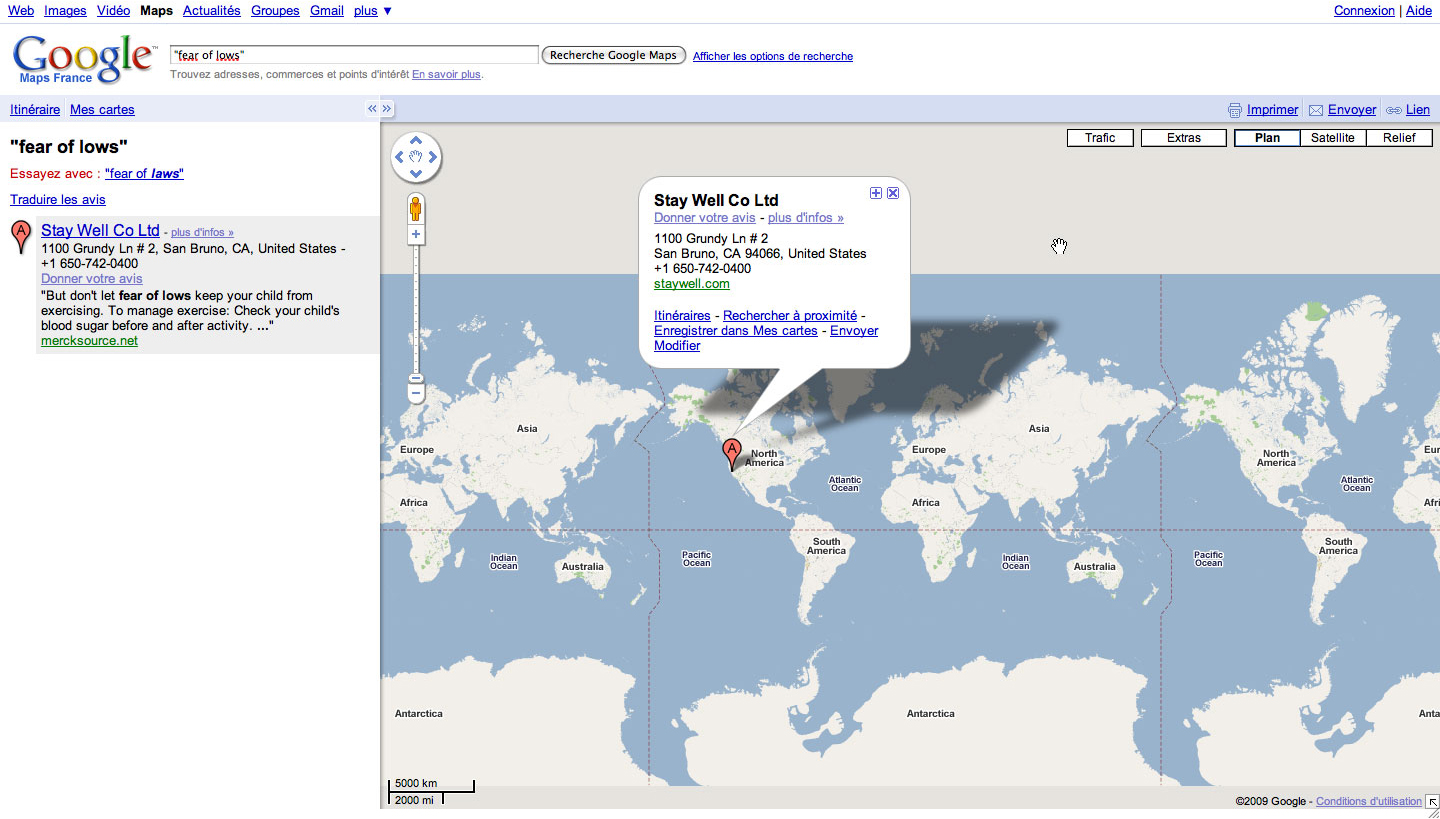Switch map view to Relief
This screenshot has height=819, width=1440.
point(1399,138)
